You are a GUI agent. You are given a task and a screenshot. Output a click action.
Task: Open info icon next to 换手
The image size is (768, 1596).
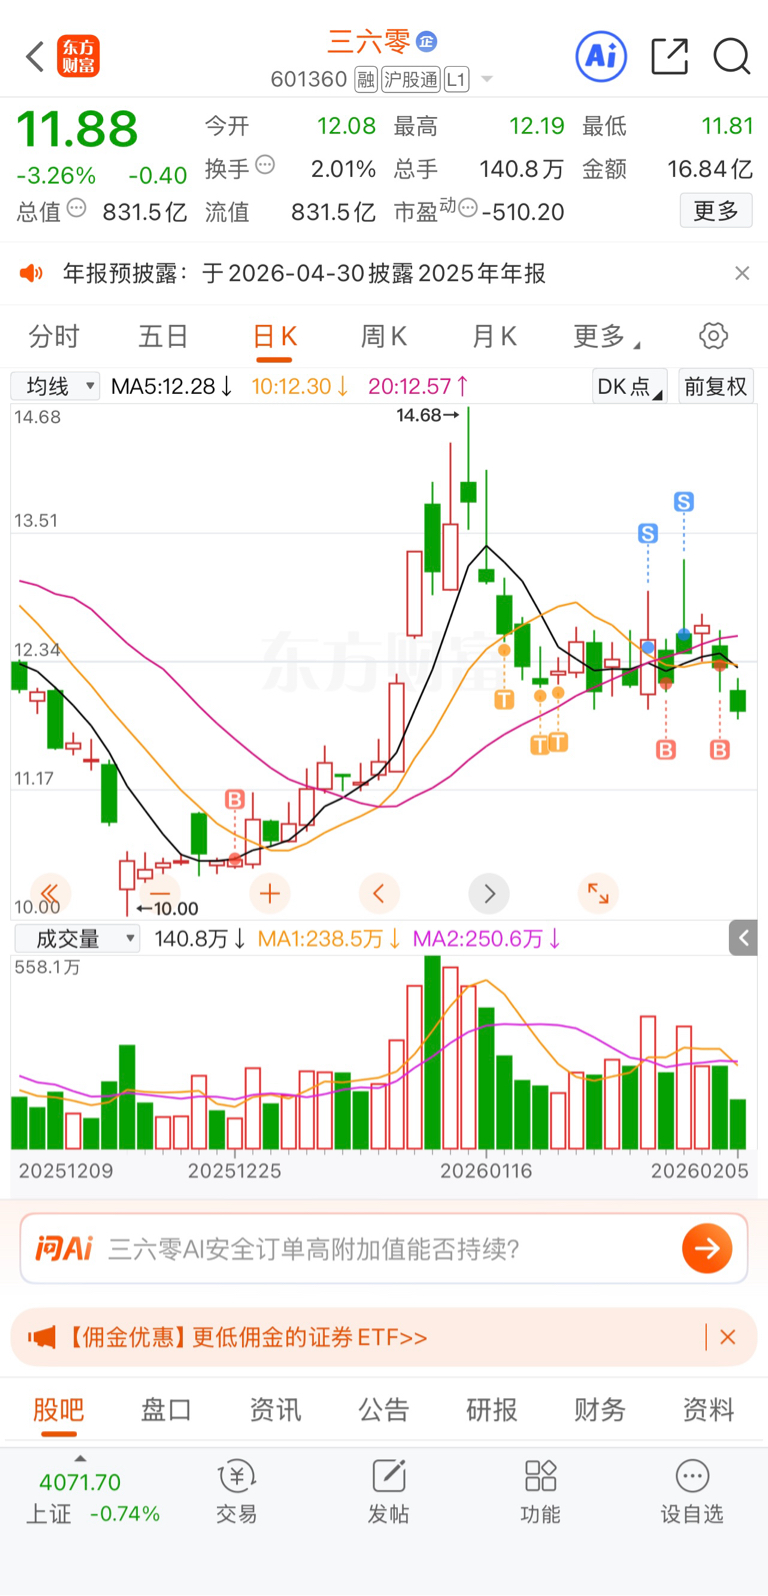coord(265,165)
